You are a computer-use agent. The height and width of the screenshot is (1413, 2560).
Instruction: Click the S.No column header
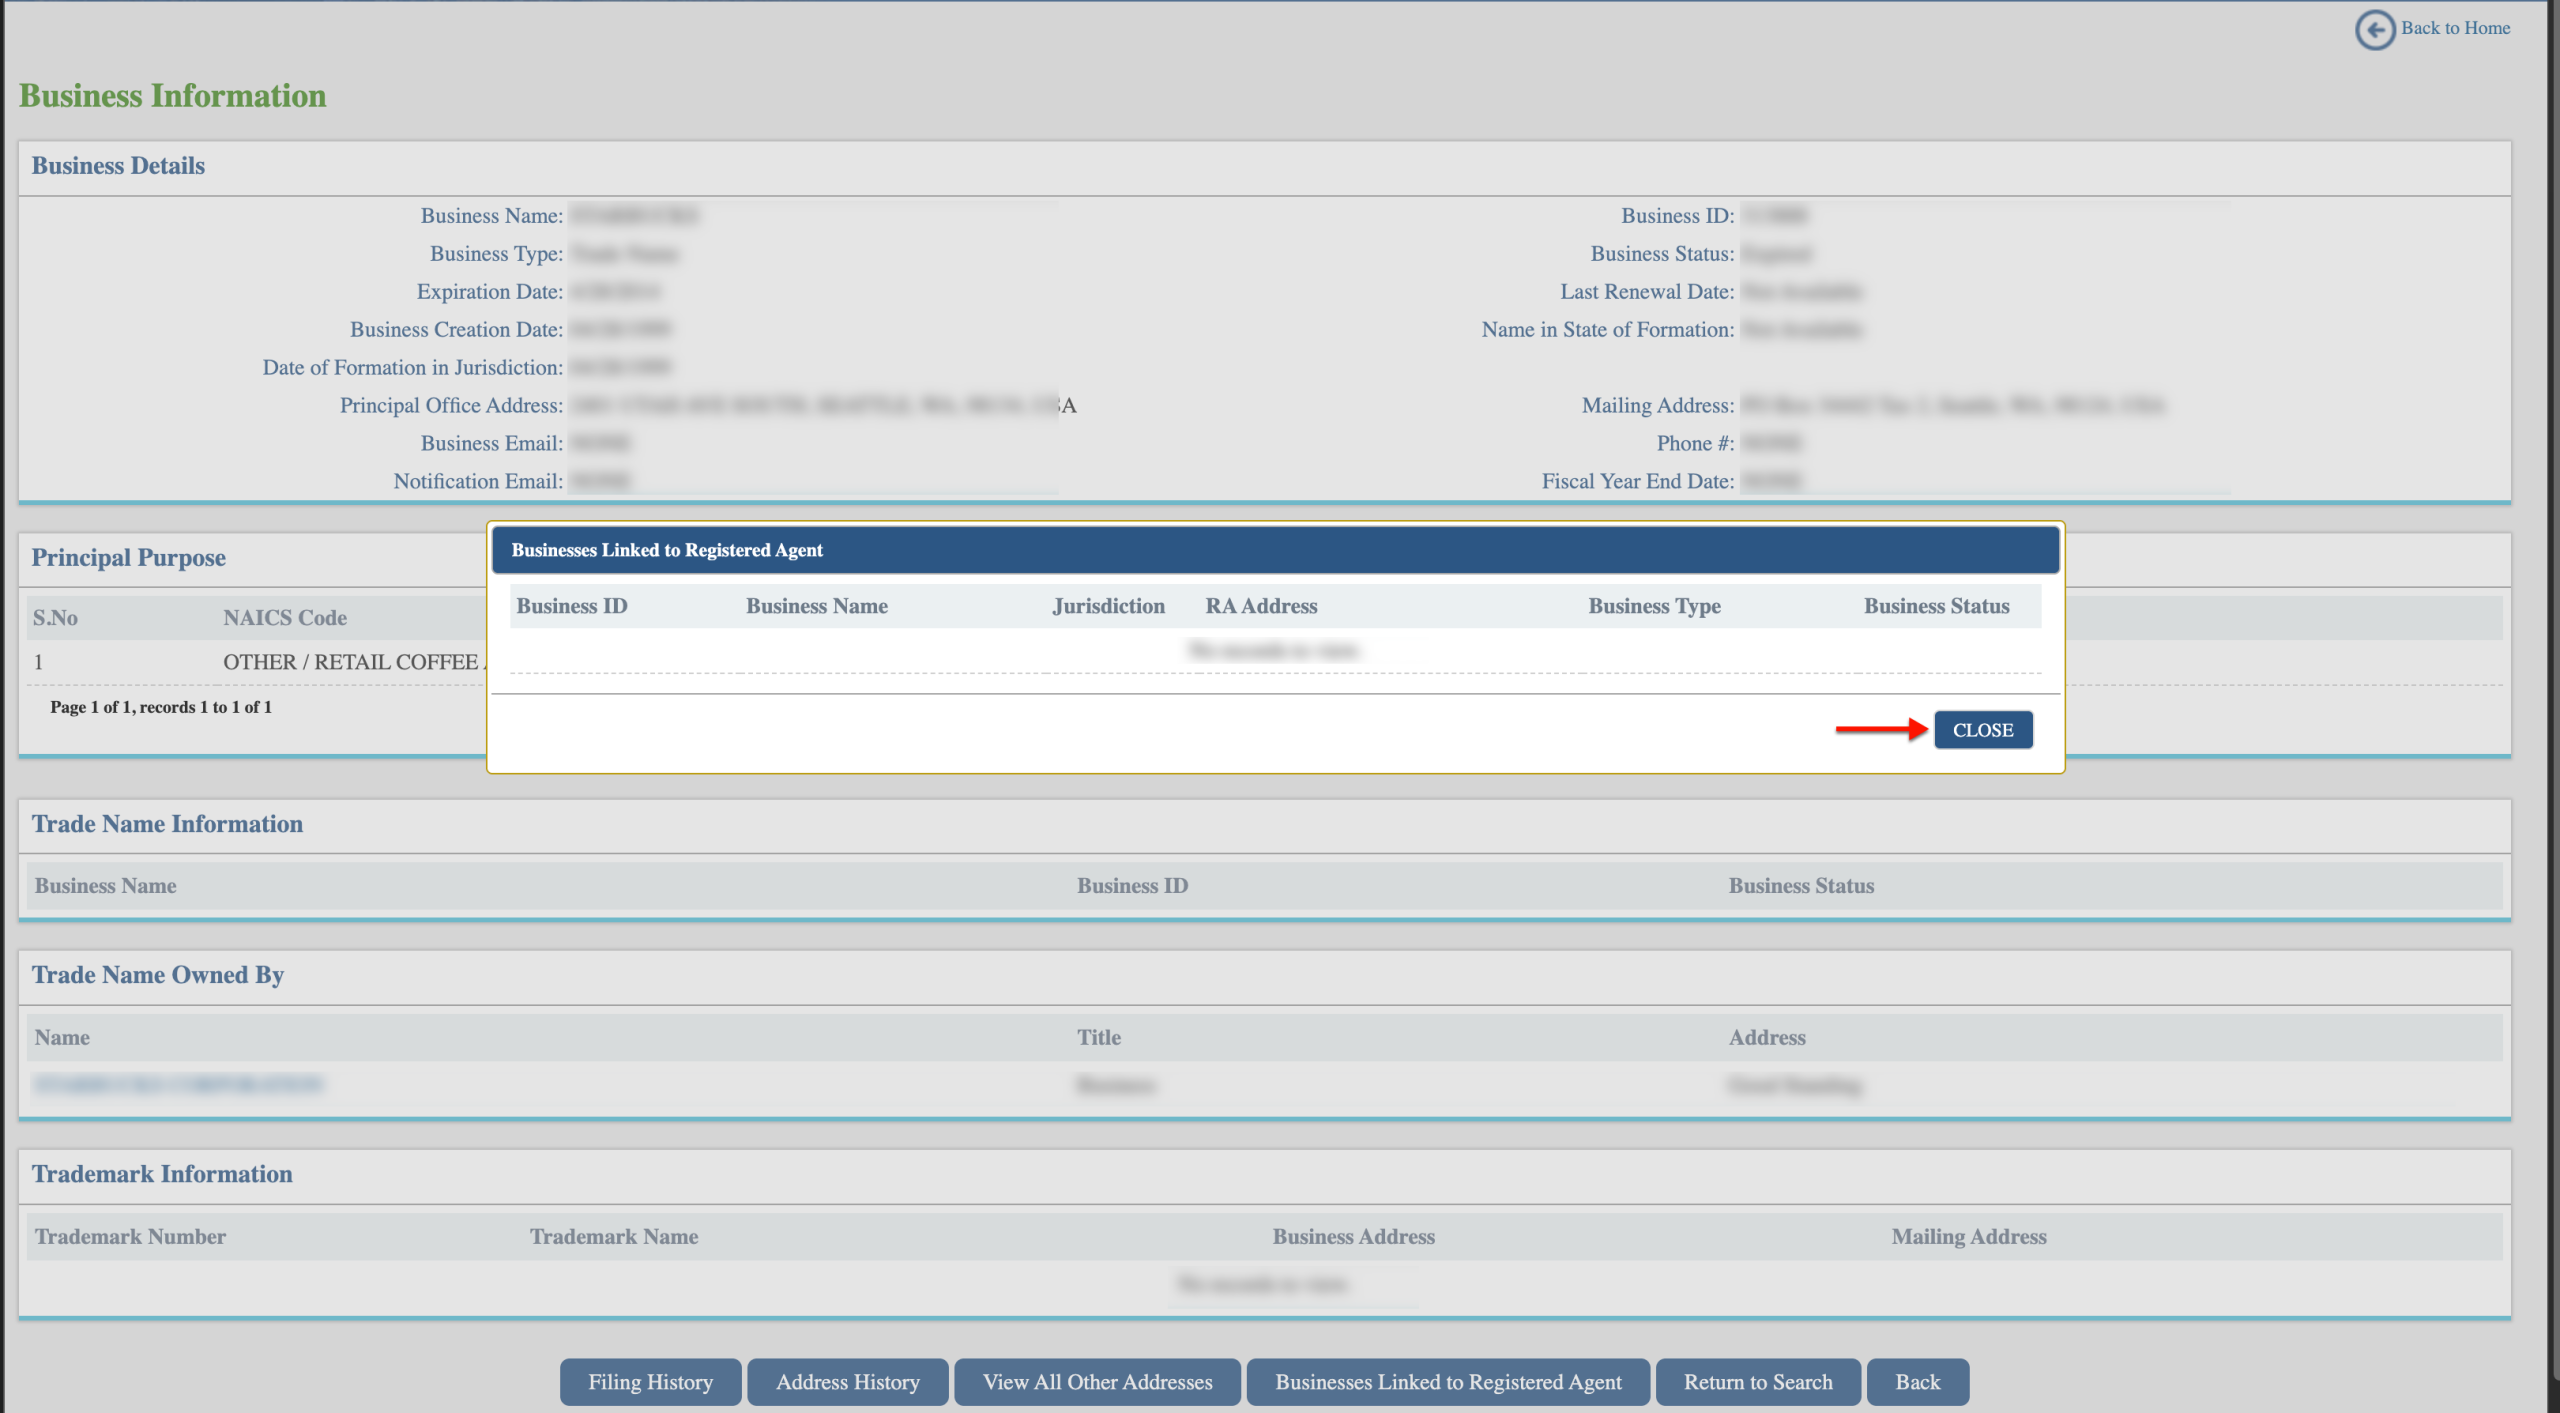point(55,618)
